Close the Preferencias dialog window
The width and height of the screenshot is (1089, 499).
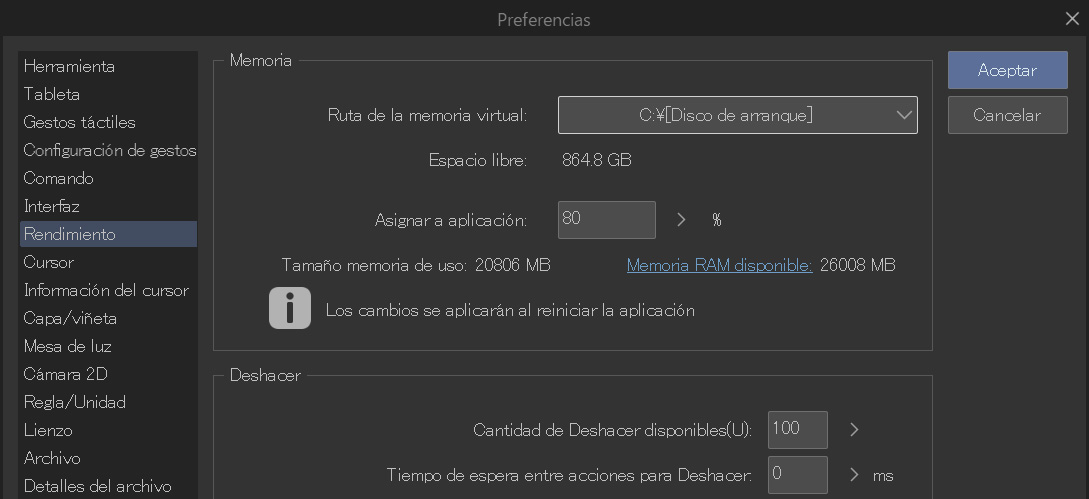(x=1072, y=18)
